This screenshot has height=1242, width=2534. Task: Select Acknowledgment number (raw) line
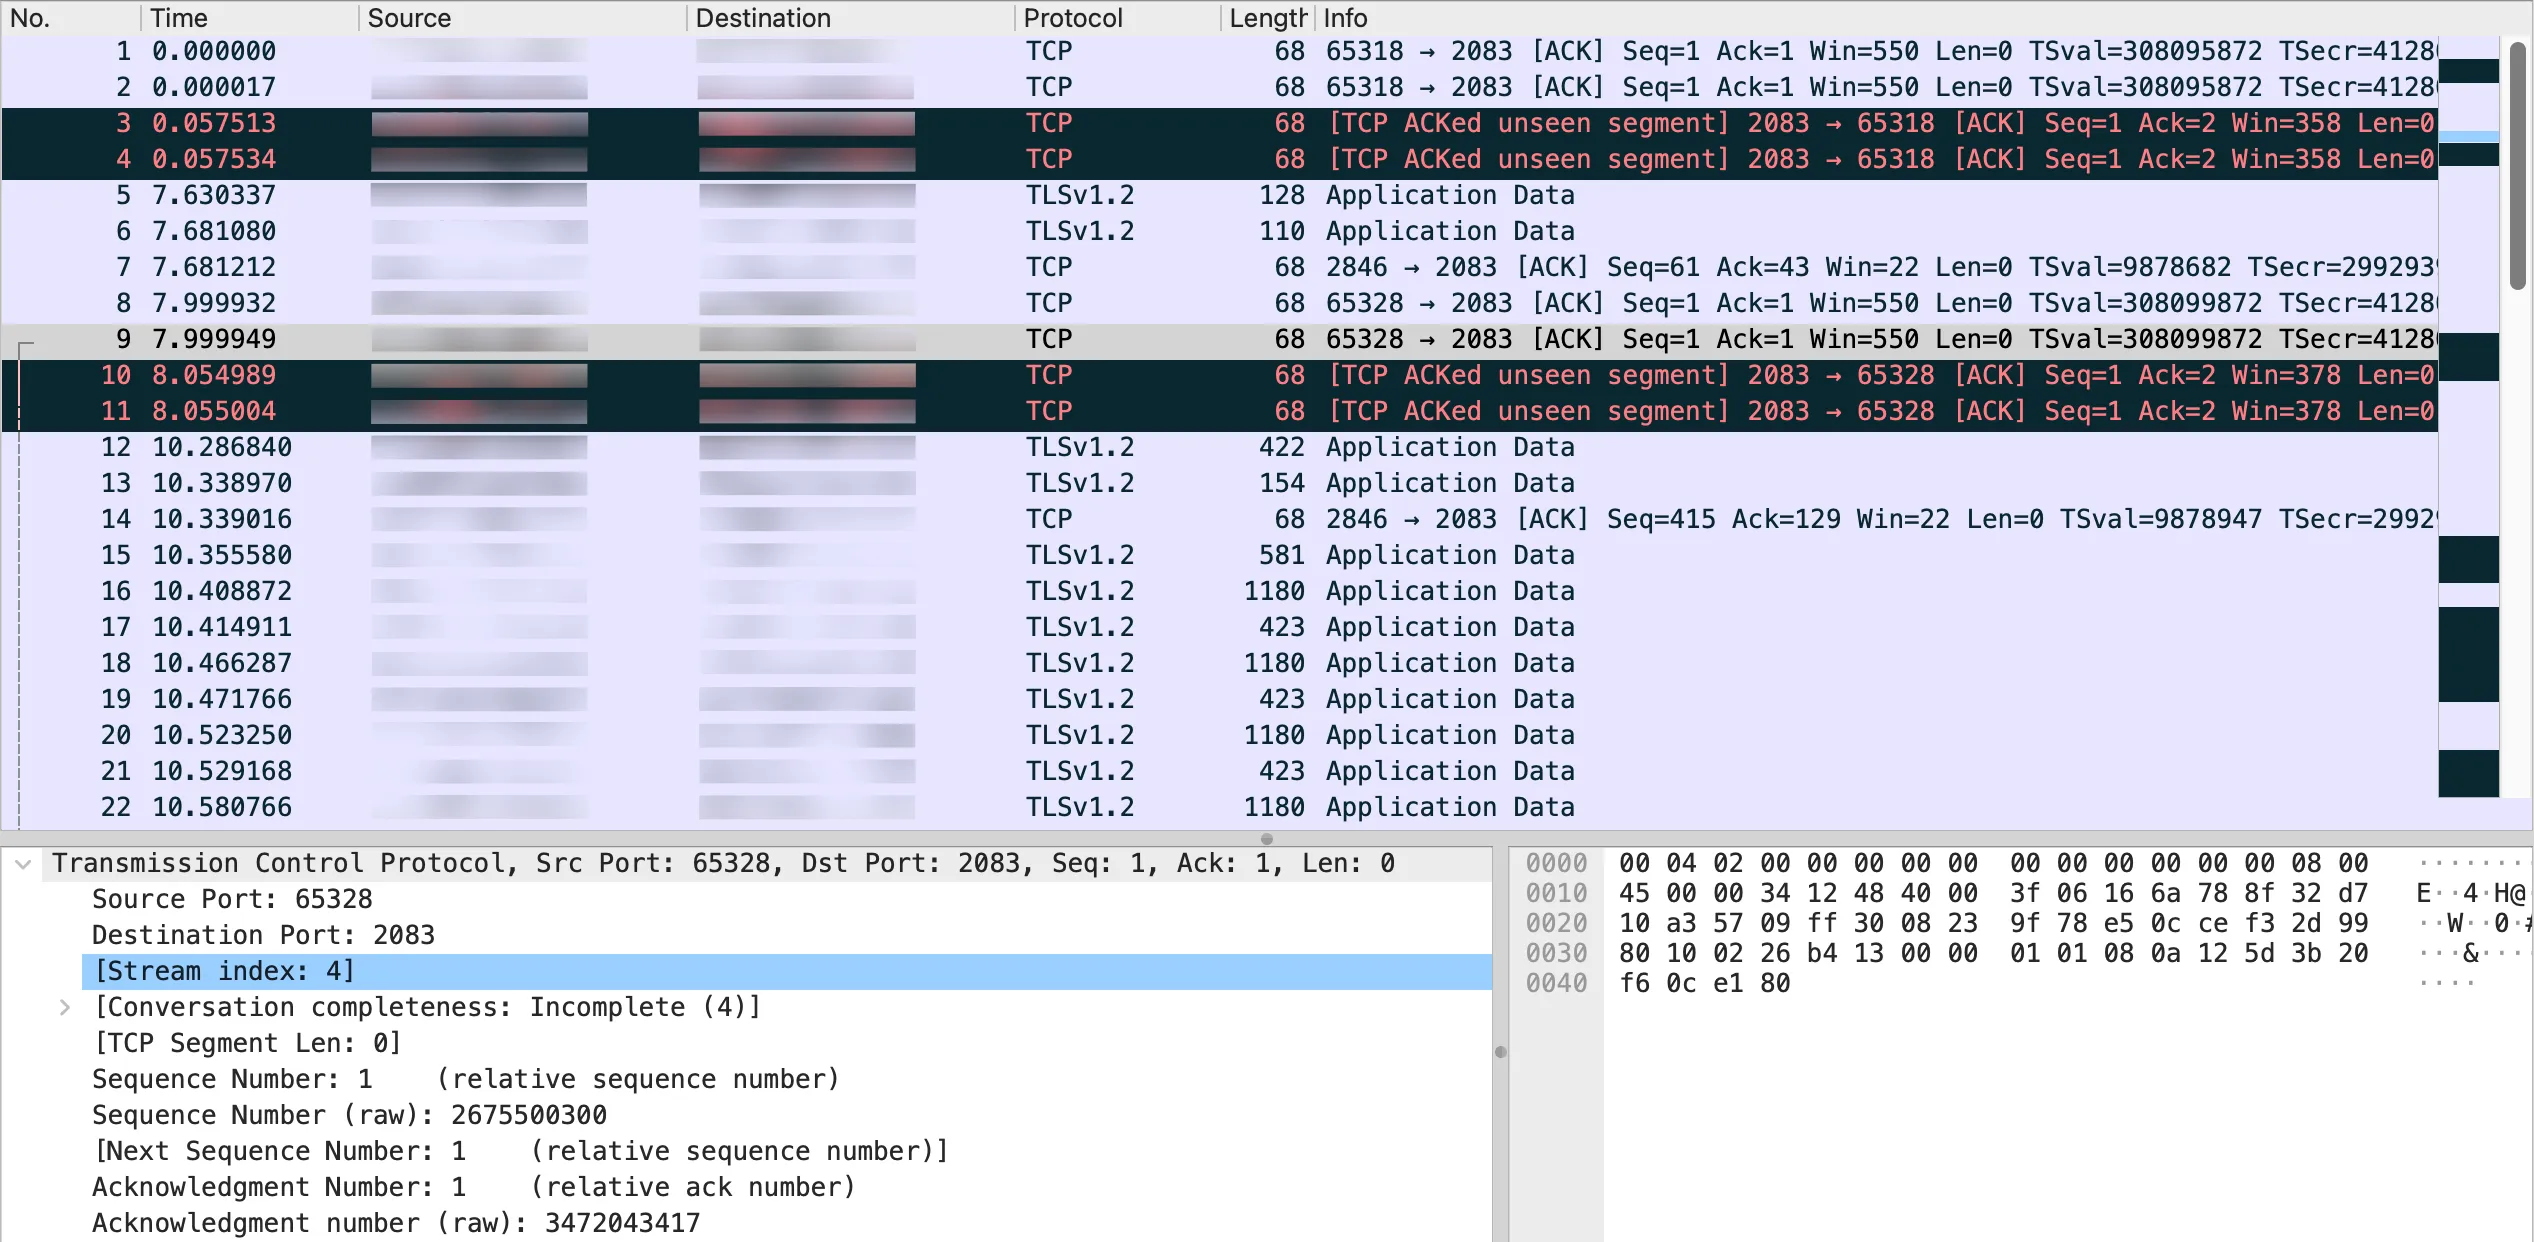click(396, 1223)
